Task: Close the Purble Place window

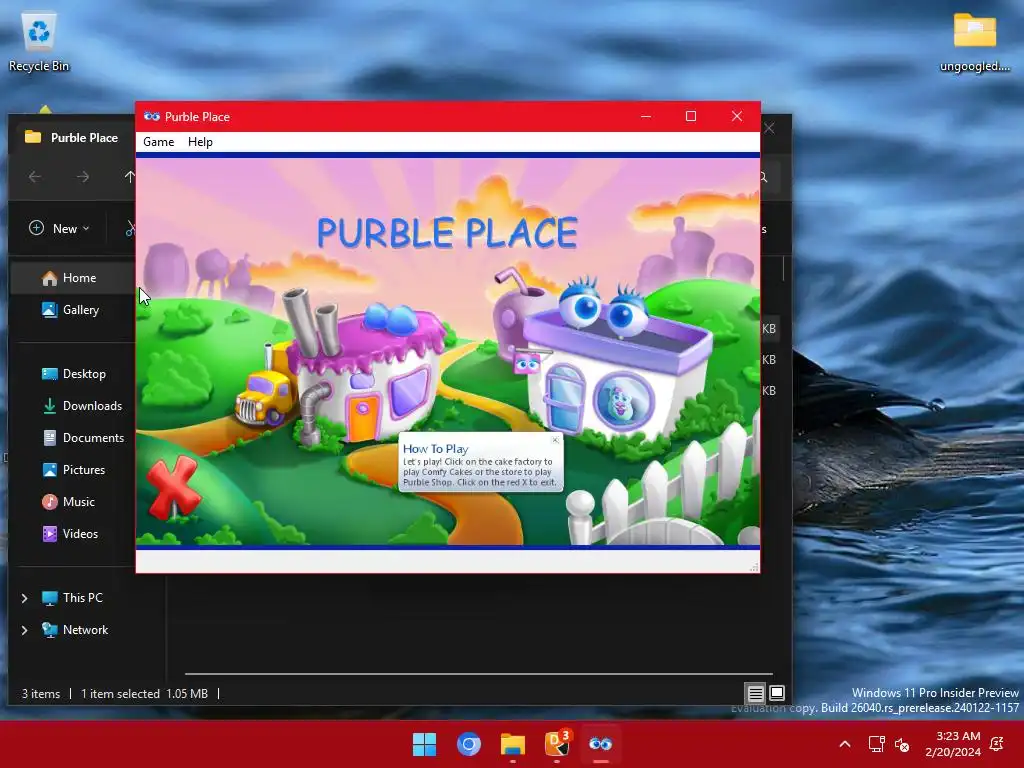Action: 737,116
